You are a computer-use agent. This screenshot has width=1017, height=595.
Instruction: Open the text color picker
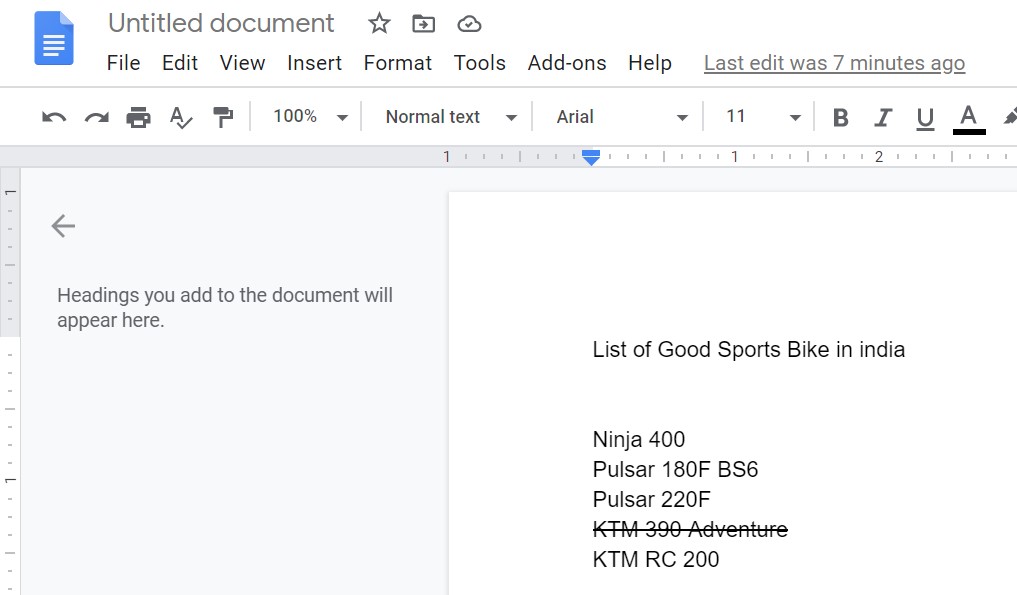969,119
